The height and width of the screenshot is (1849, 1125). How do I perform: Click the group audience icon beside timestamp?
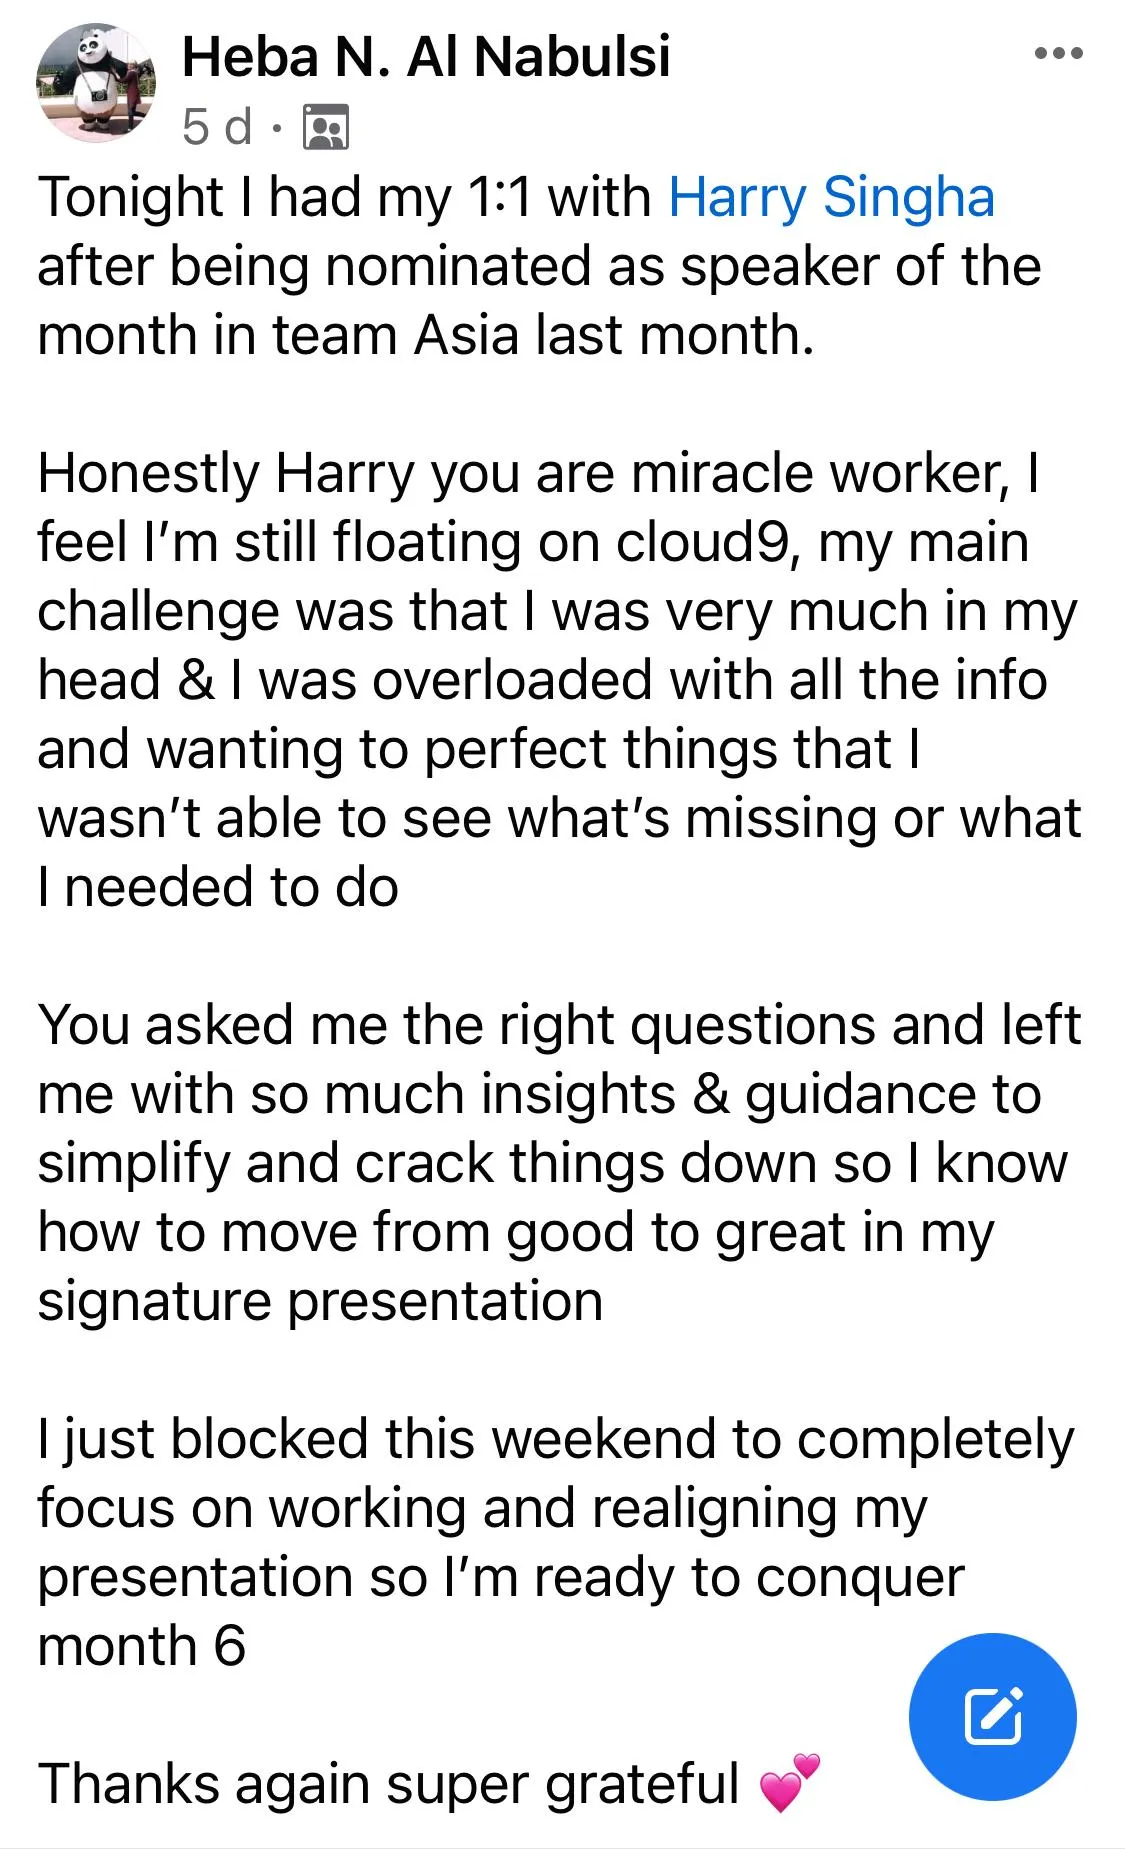[326, 127]
